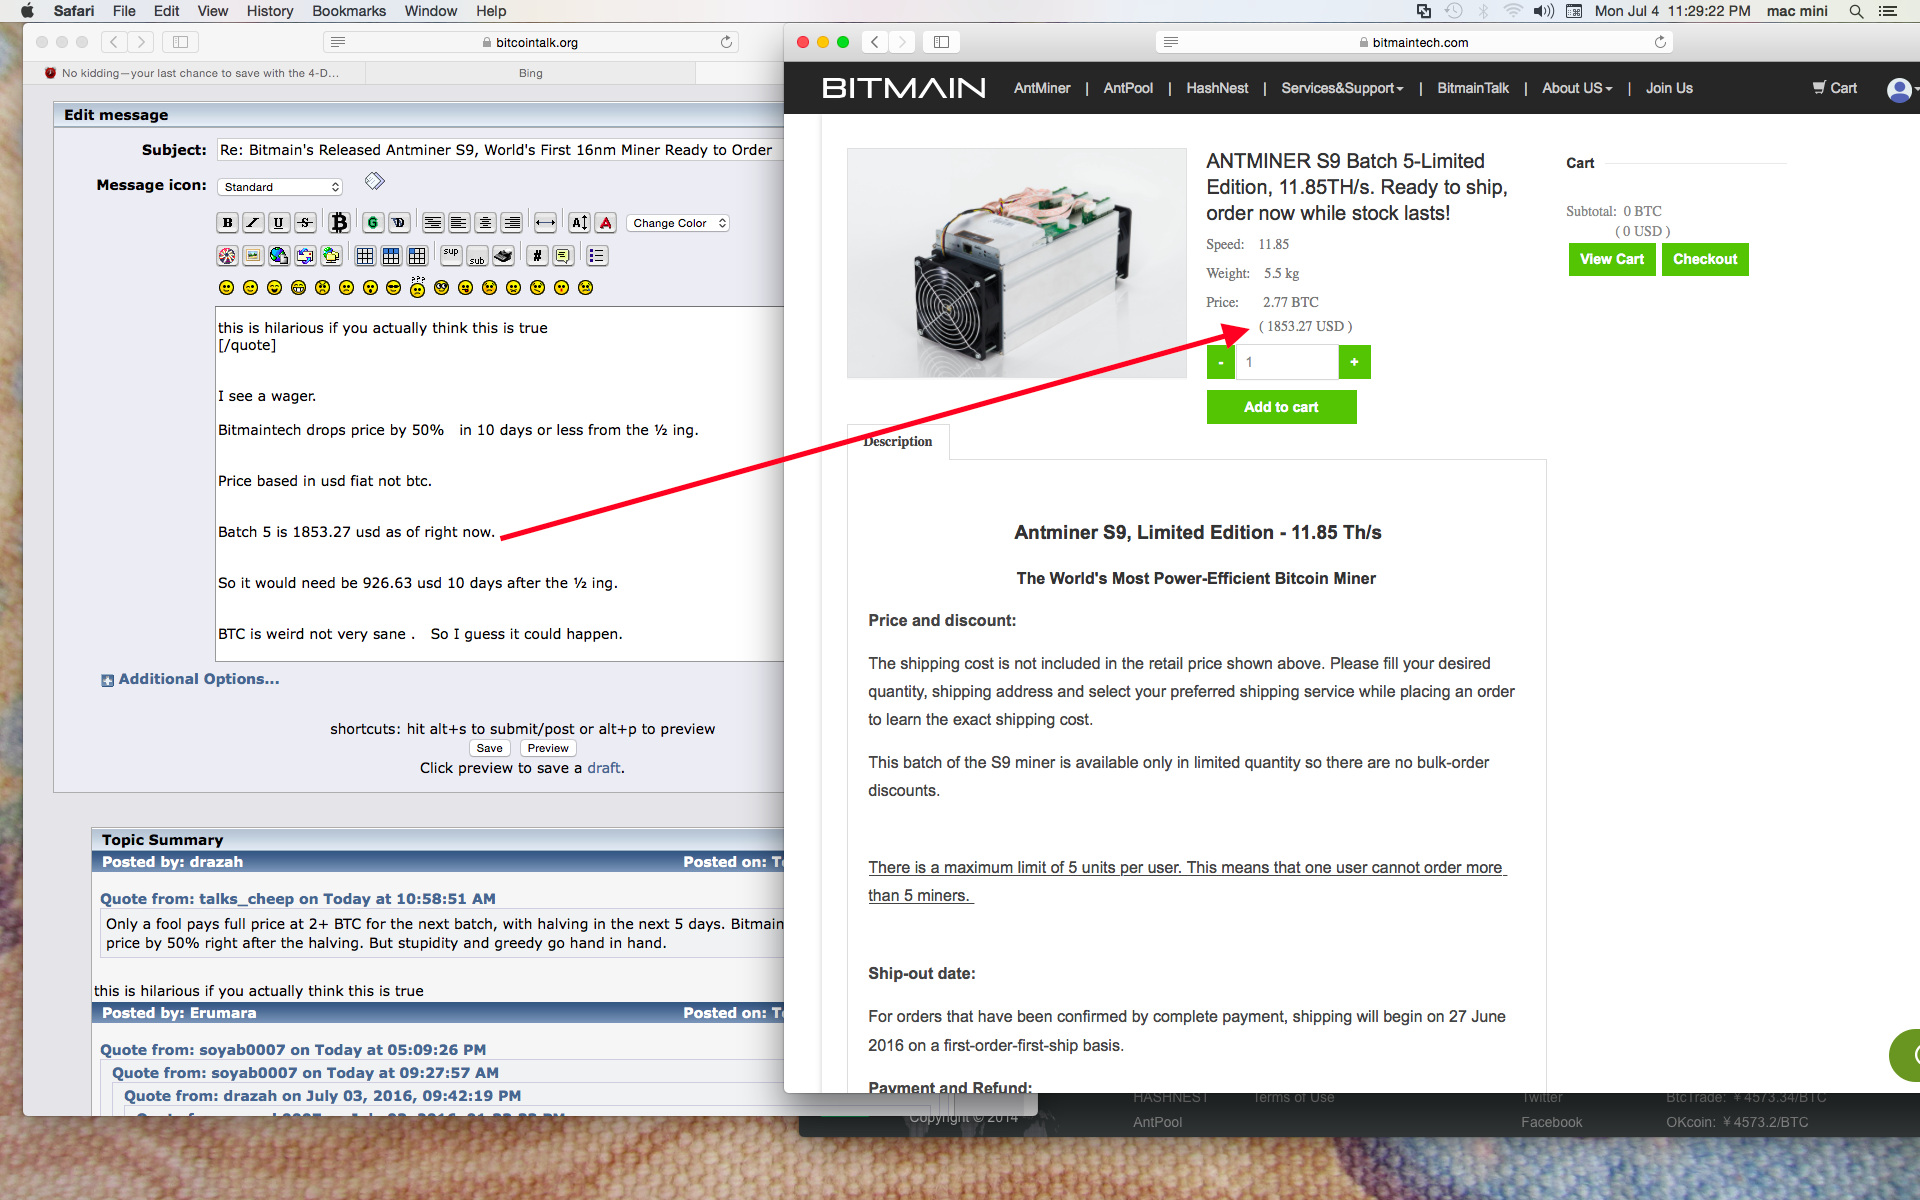
Task: Insert the crying smiley
Action: point(586,288)
